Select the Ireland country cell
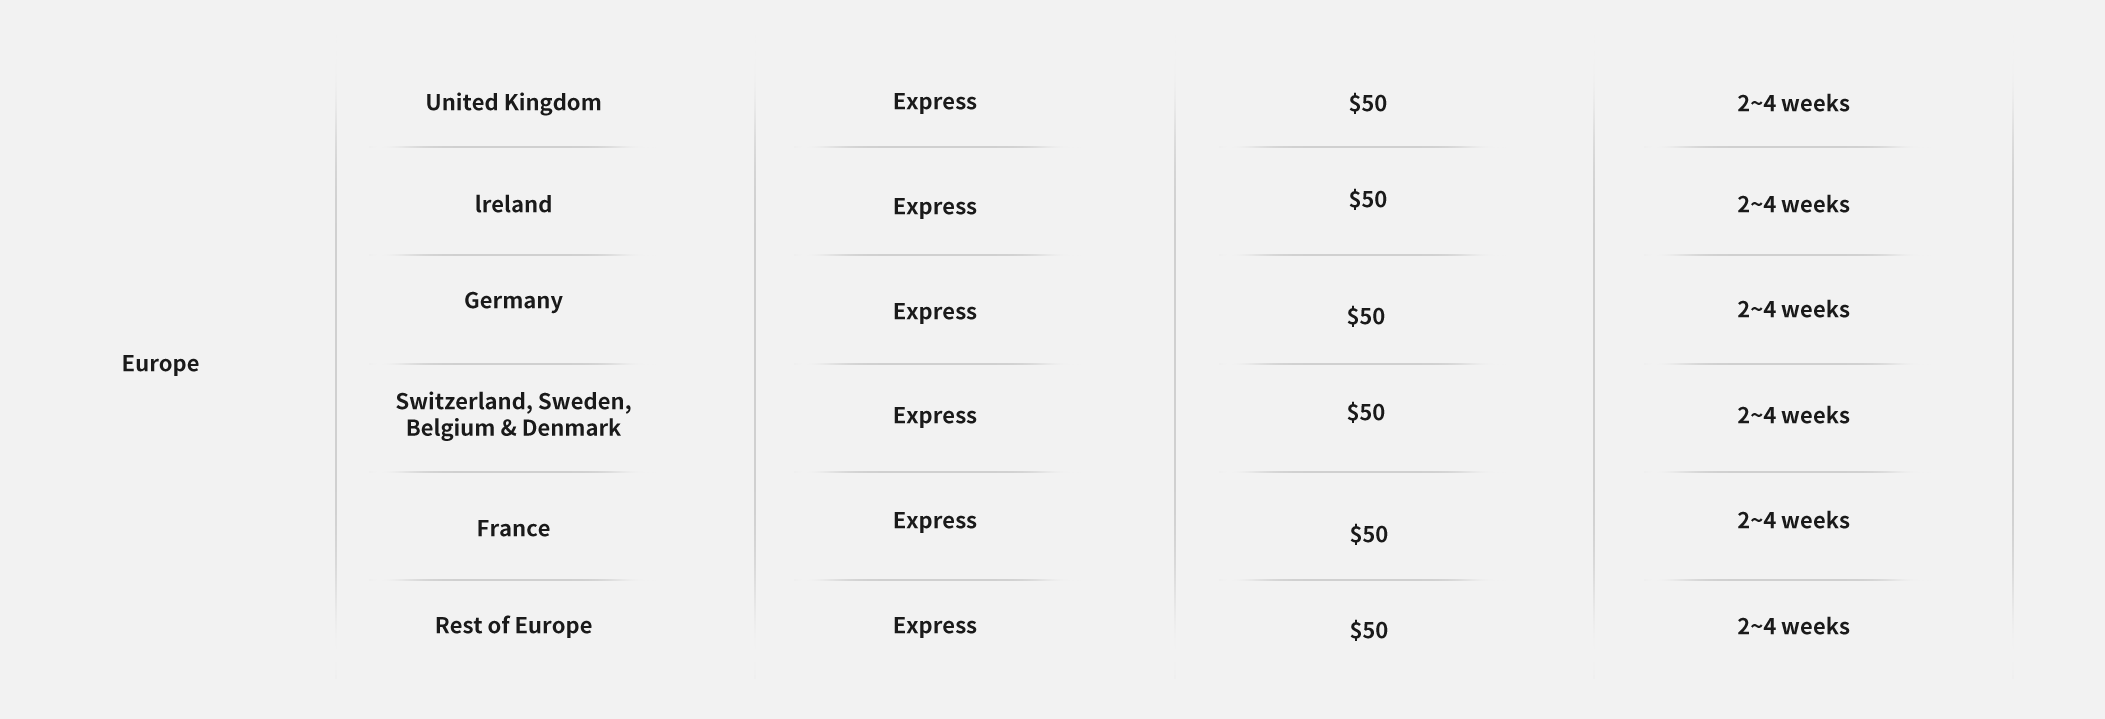 click(x=513, y=204)
